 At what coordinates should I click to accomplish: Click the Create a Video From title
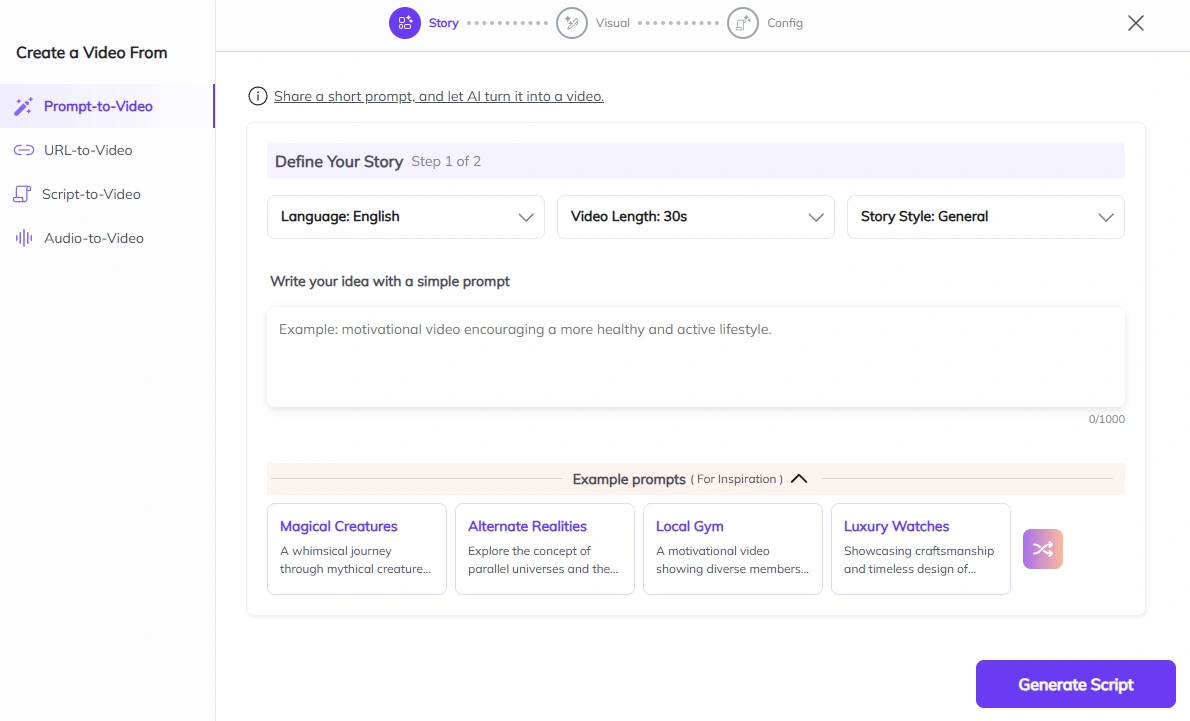(92, 52)
